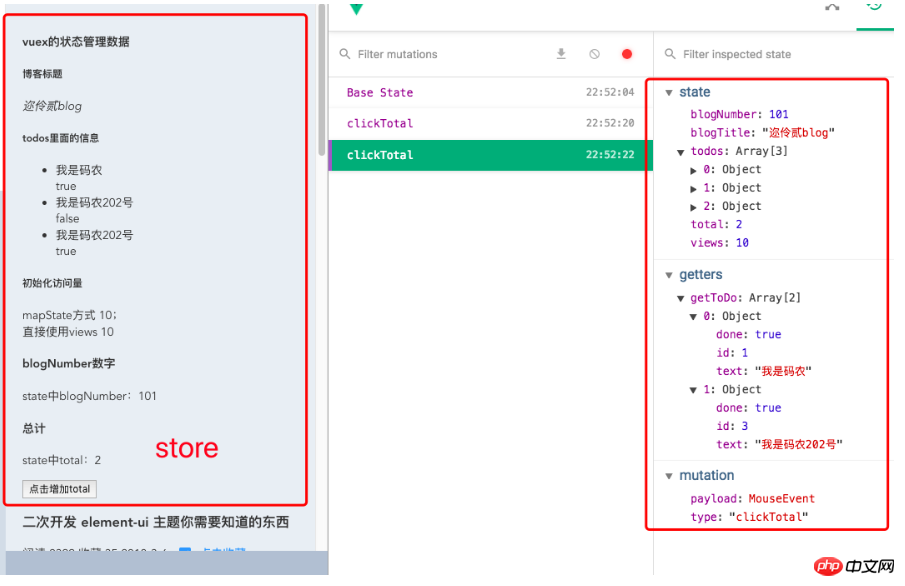Click the payload: MouseEvent entry
Image resolution: width=905 pixels, height=586 pixels.
coord(753,499)
